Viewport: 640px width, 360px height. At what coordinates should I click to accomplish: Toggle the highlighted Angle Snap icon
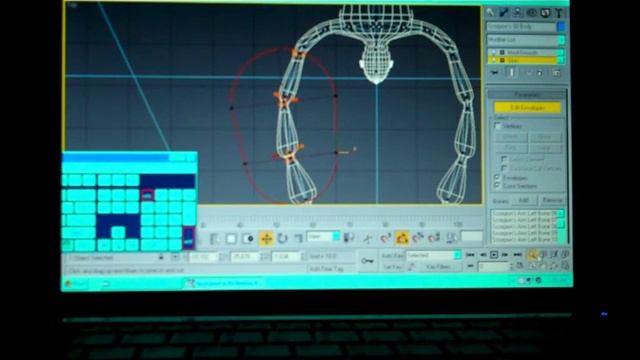(402, 238)
